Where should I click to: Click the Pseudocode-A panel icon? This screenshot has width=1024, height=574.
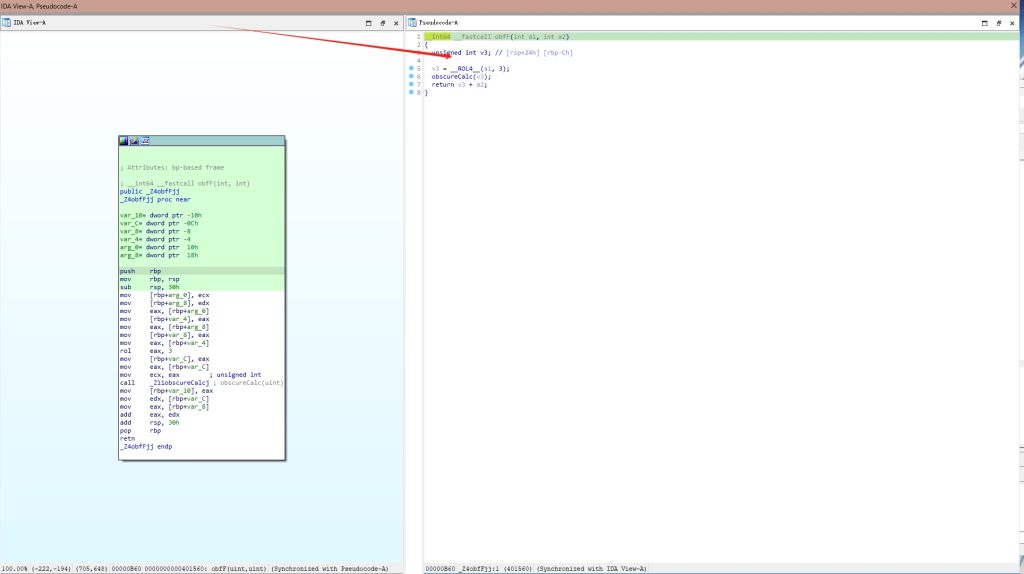[412, 23]
